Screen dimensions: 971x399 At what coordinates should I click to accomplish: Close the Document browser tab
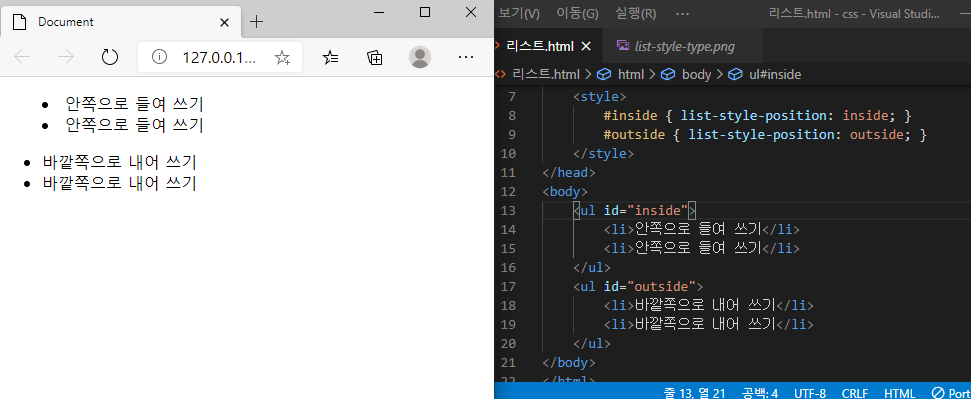(x=225, y=22)
